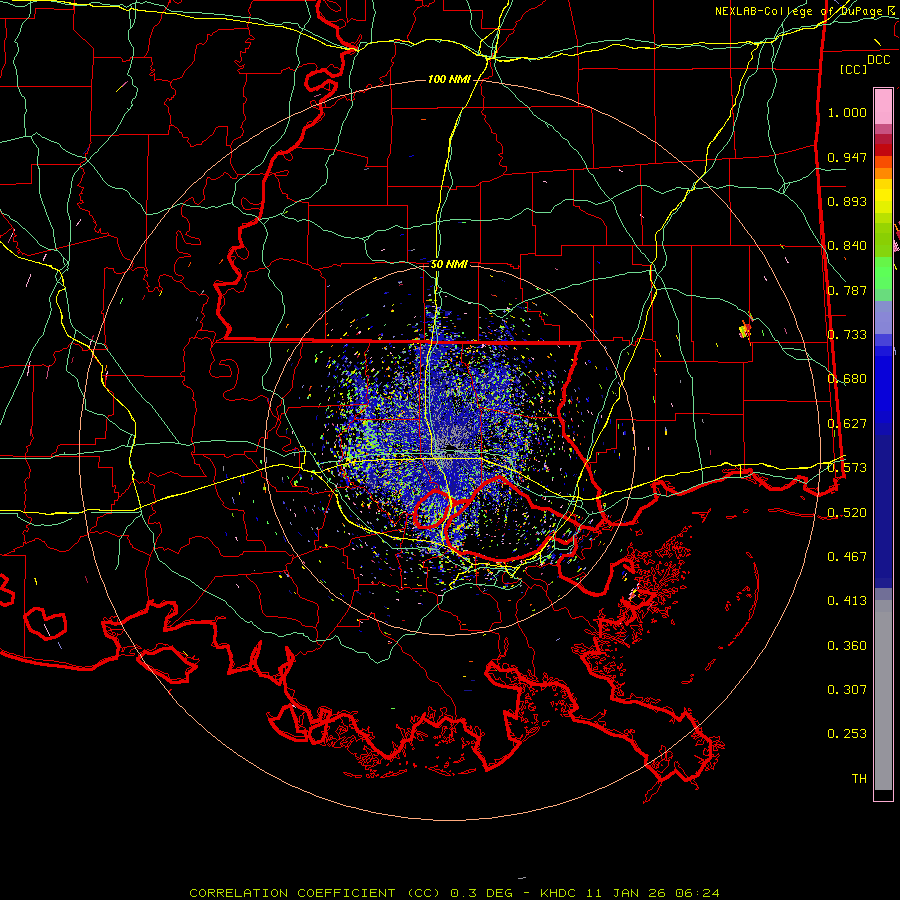
Task: Click the [CC] legend title
Action: 854,69
